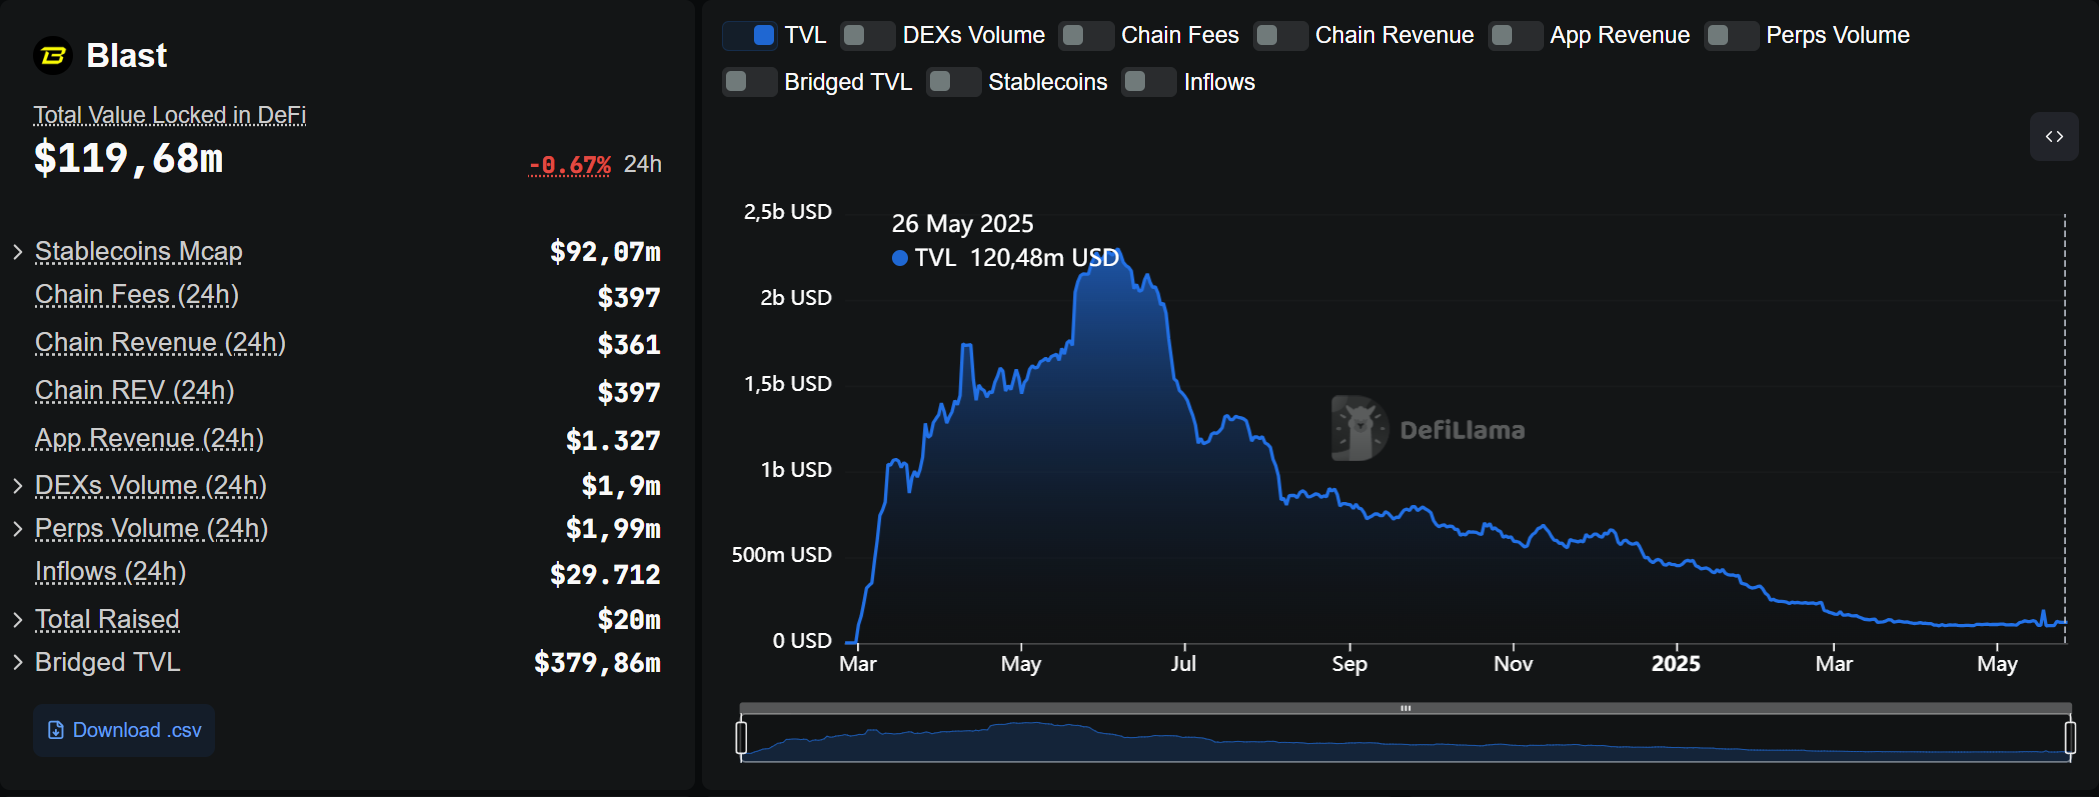Click the $119,68m TVL value

[x=129, y=158]
